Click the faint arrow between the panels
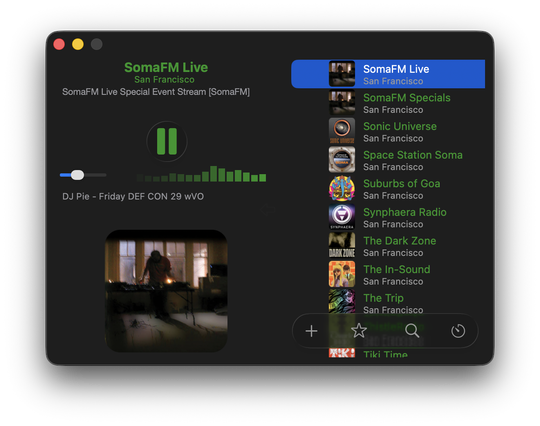This screenshot has width=540, height=426. pyautogui.click(x=268, y=209)
